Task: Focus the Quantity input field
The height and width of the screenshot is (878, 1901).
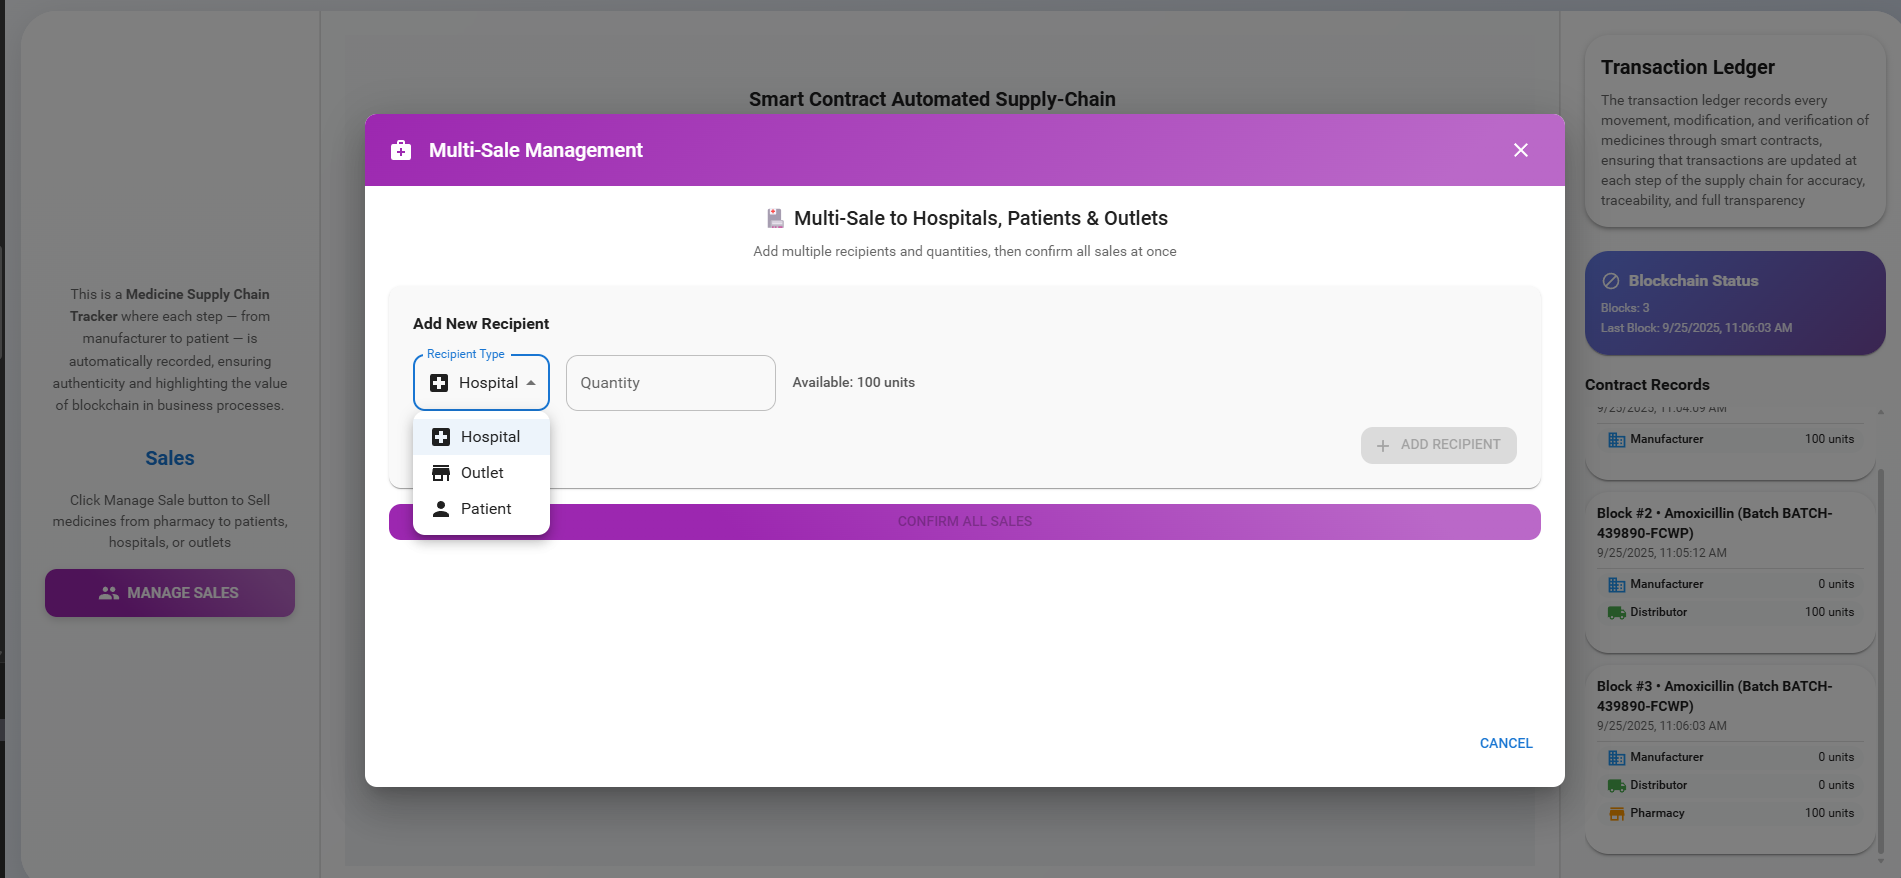Action: tap(670, 383)
